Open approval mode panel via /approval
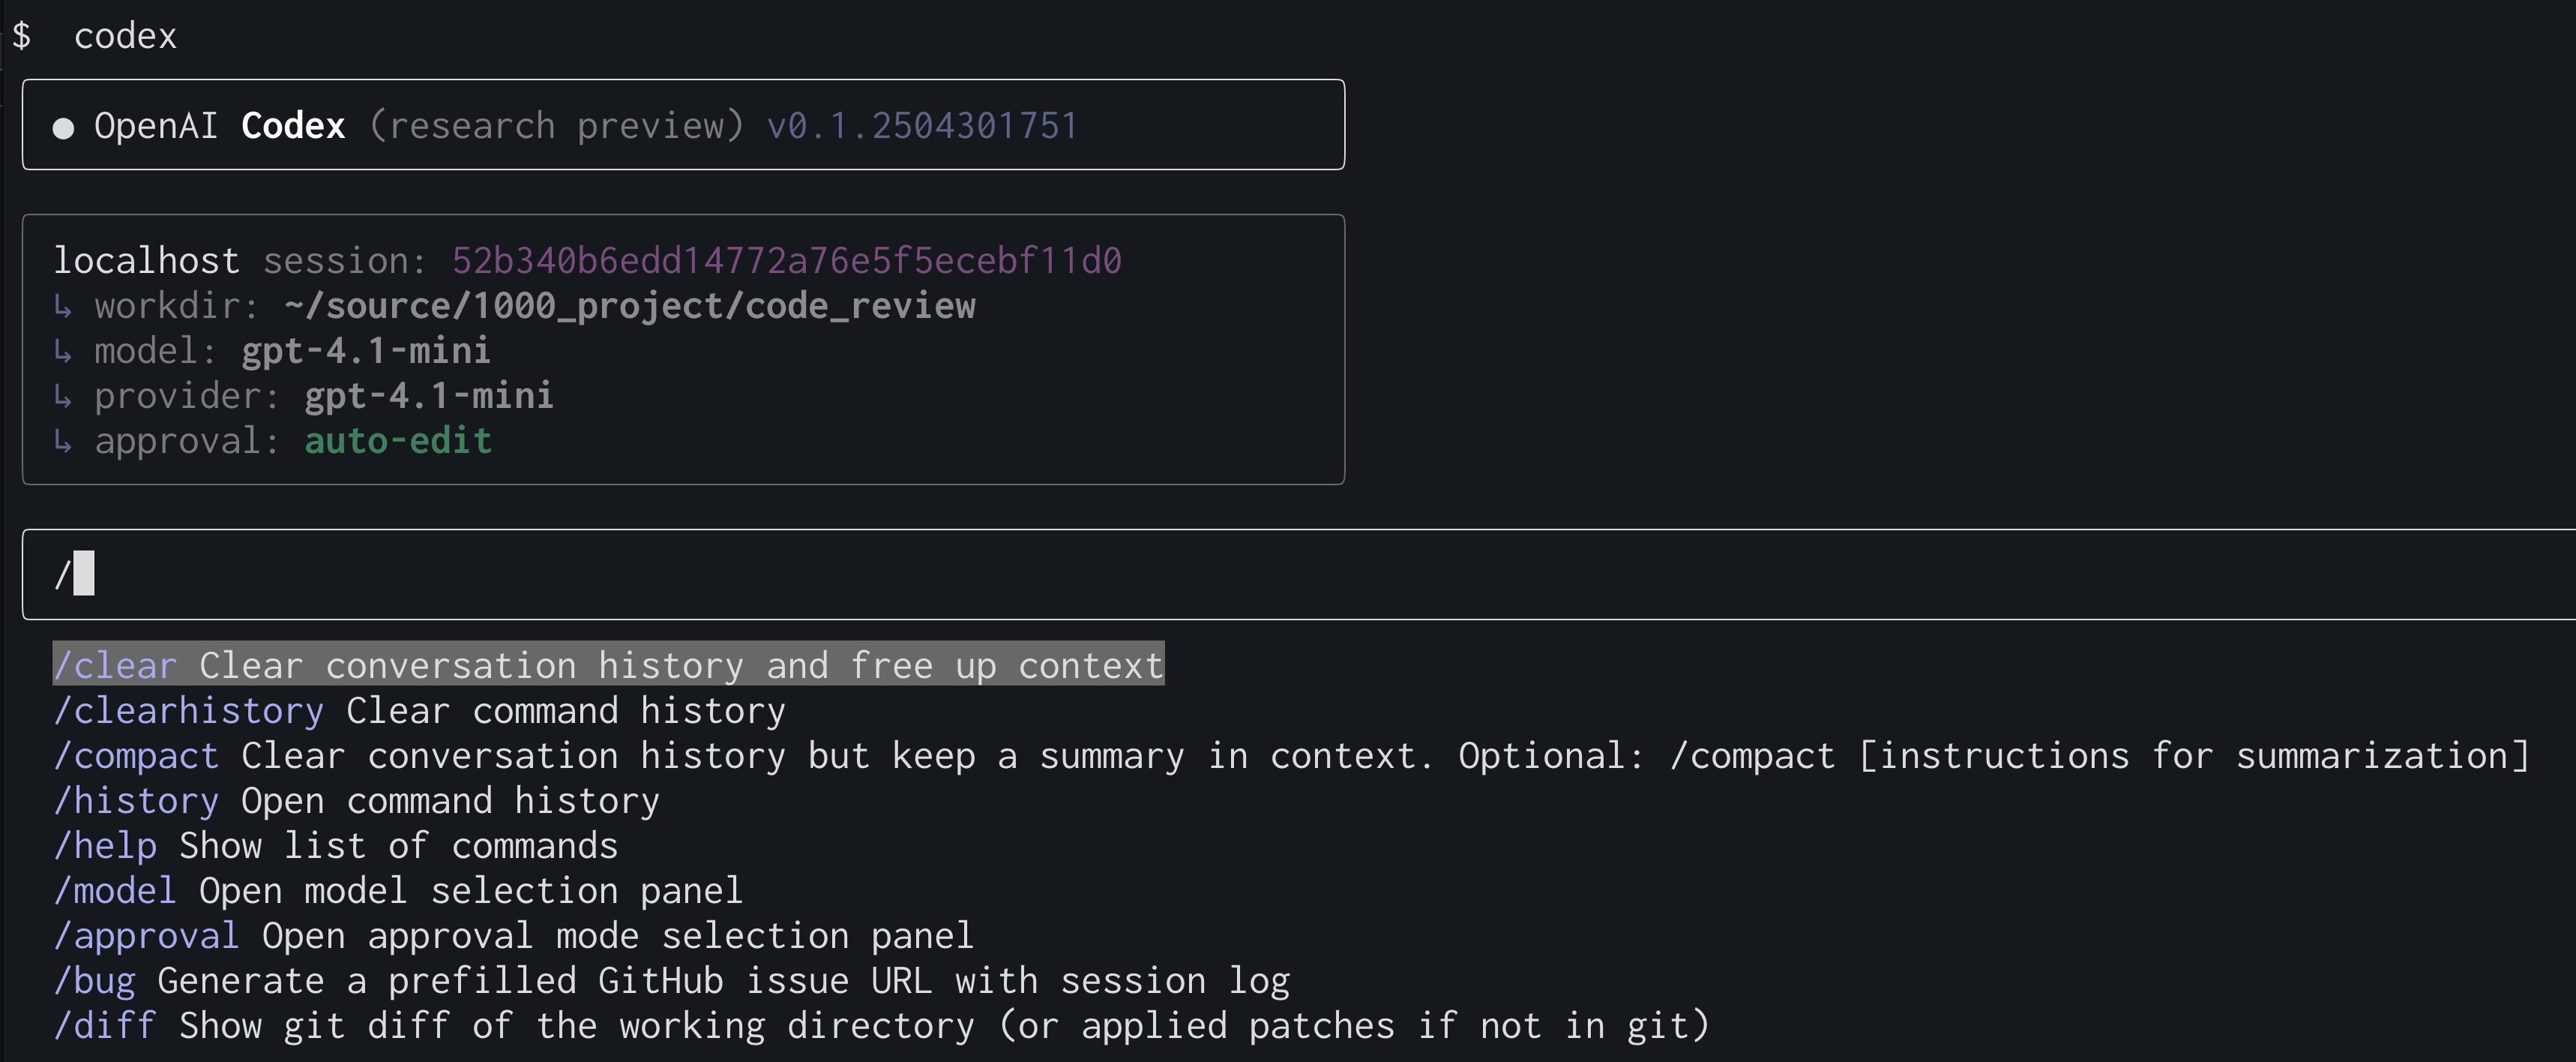Viewport: 2576px width, 1062px height. pyautogui.click(x=146, y=935)
